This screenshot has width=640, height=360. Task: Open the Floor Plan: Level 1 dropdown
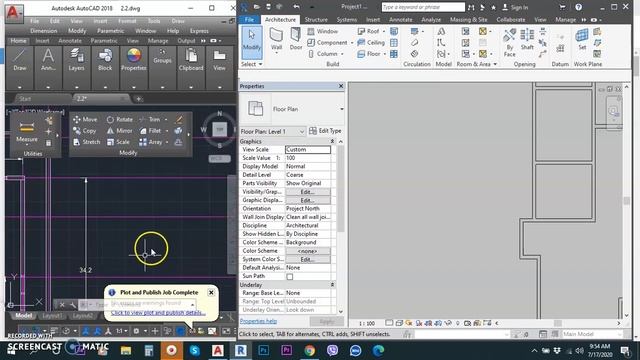[272, 131]
